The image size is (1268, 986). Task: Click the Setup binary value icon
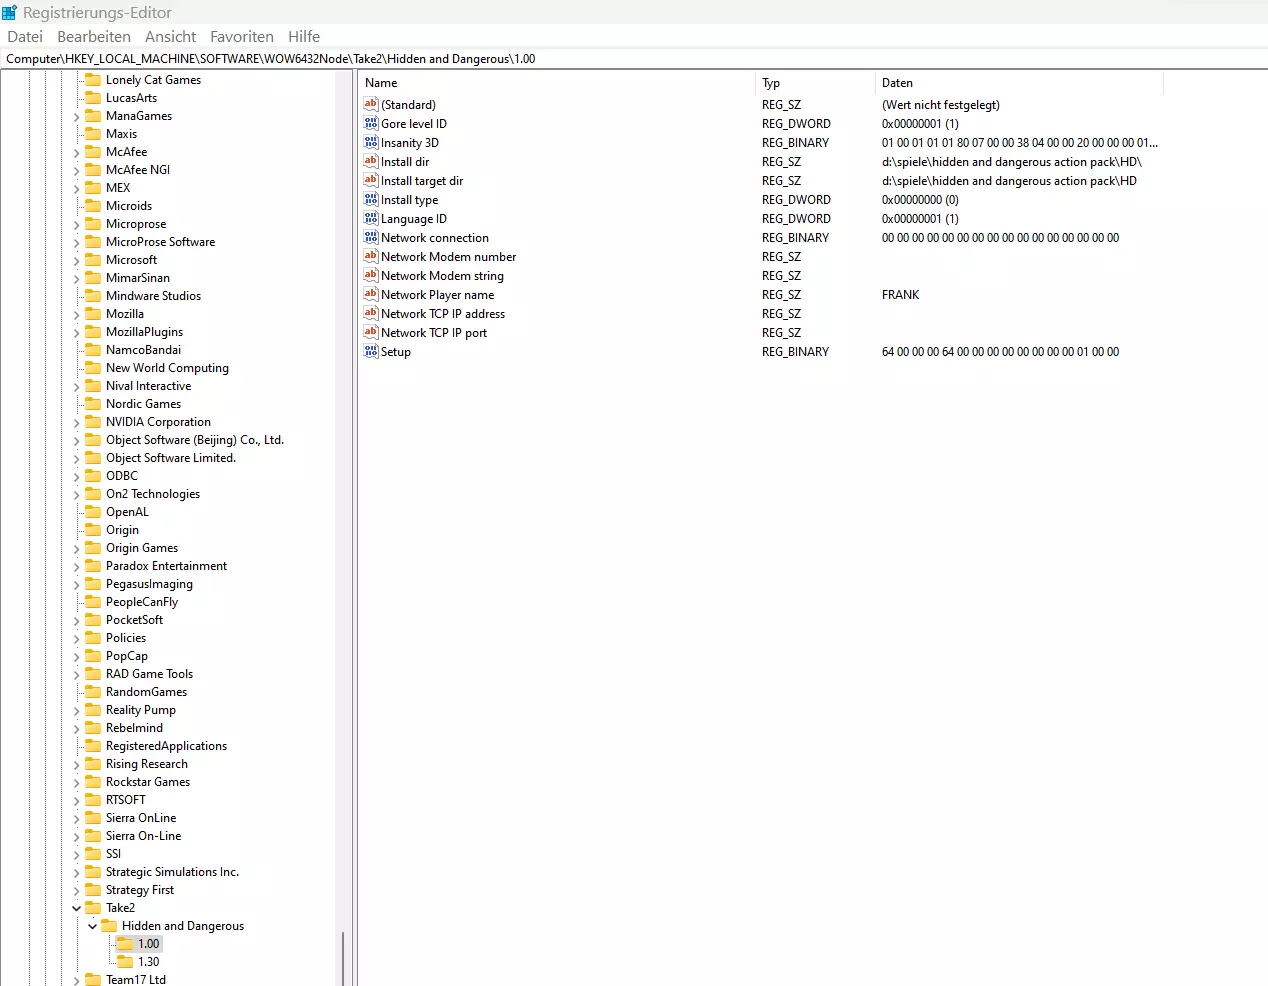(371, 351)
